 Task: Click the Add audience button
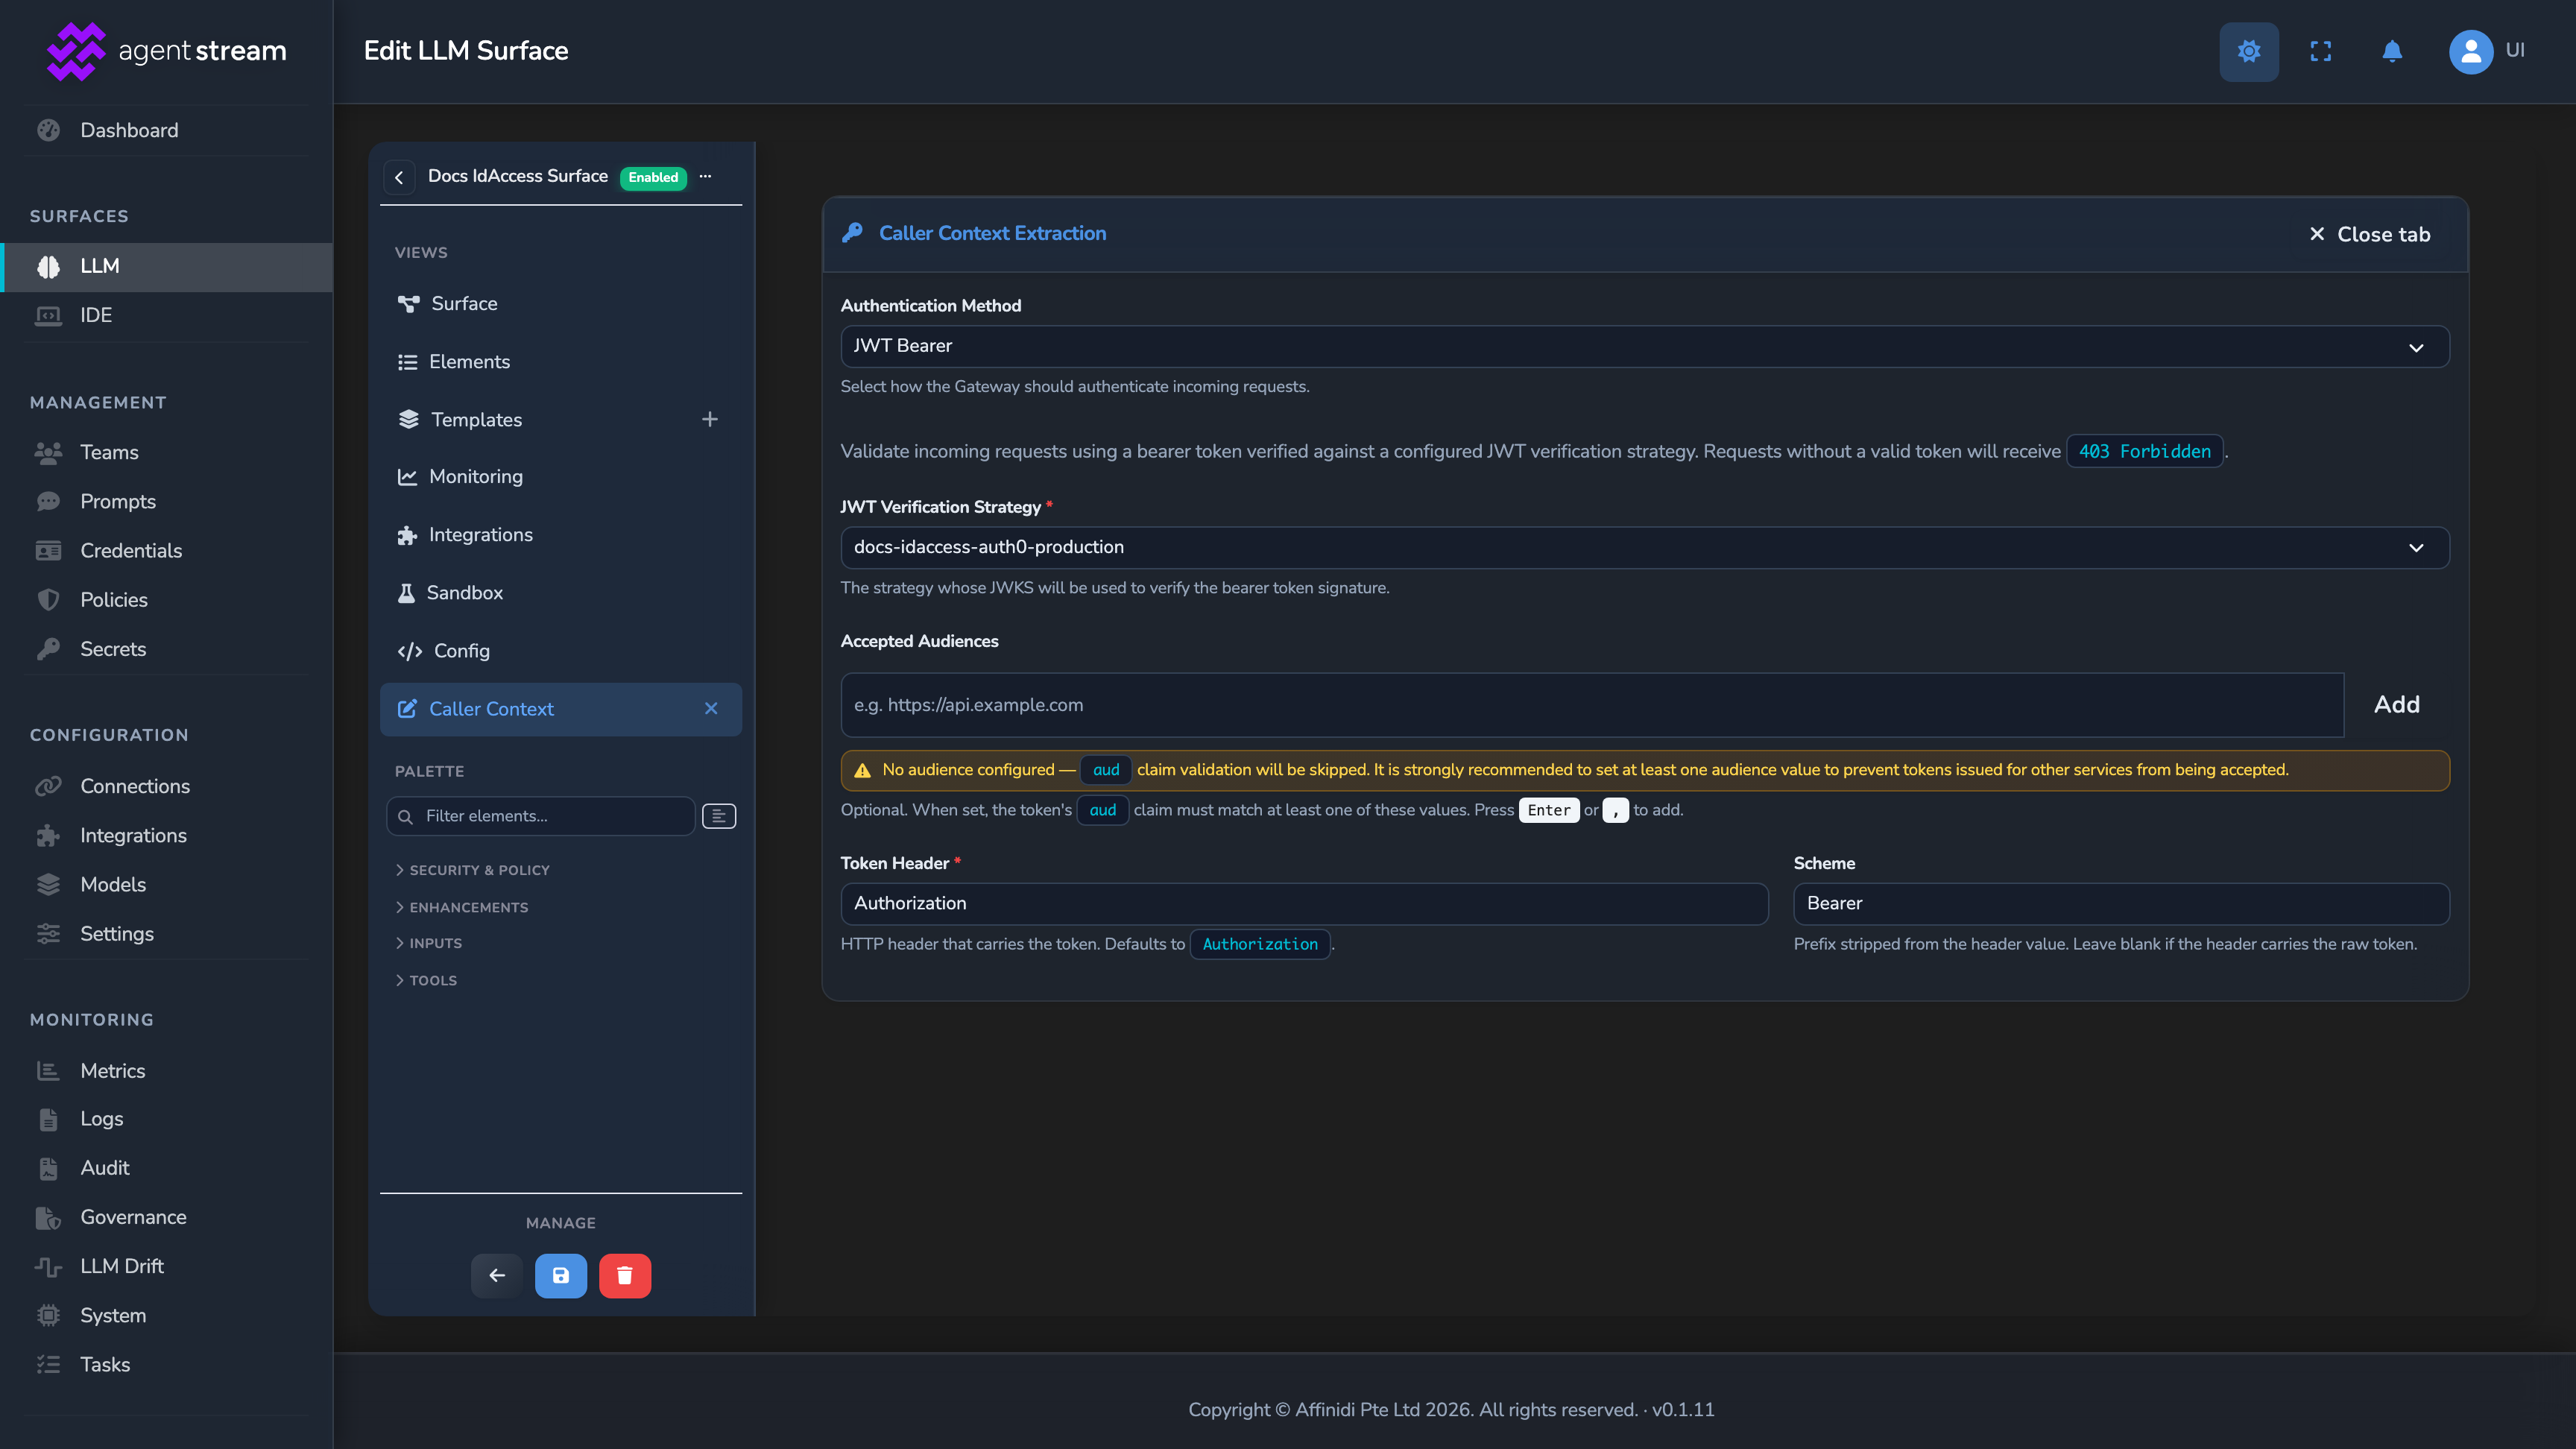2396,704
